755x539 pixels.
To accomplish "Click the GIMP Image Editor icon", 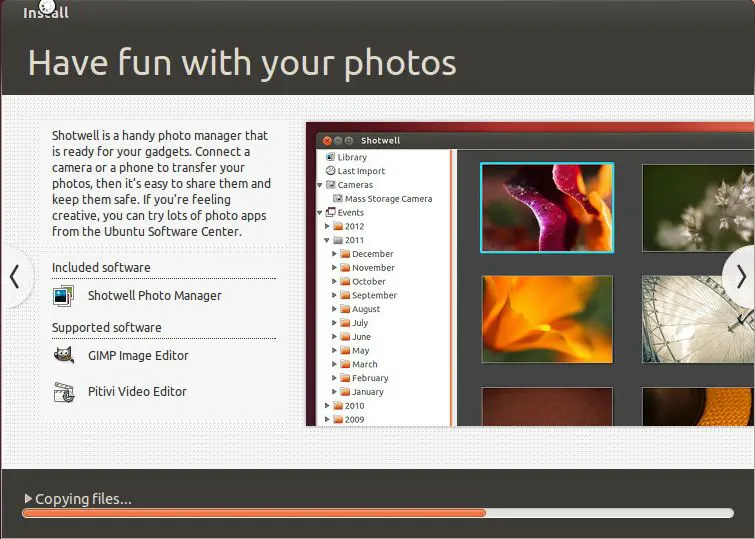I will 64,356.
